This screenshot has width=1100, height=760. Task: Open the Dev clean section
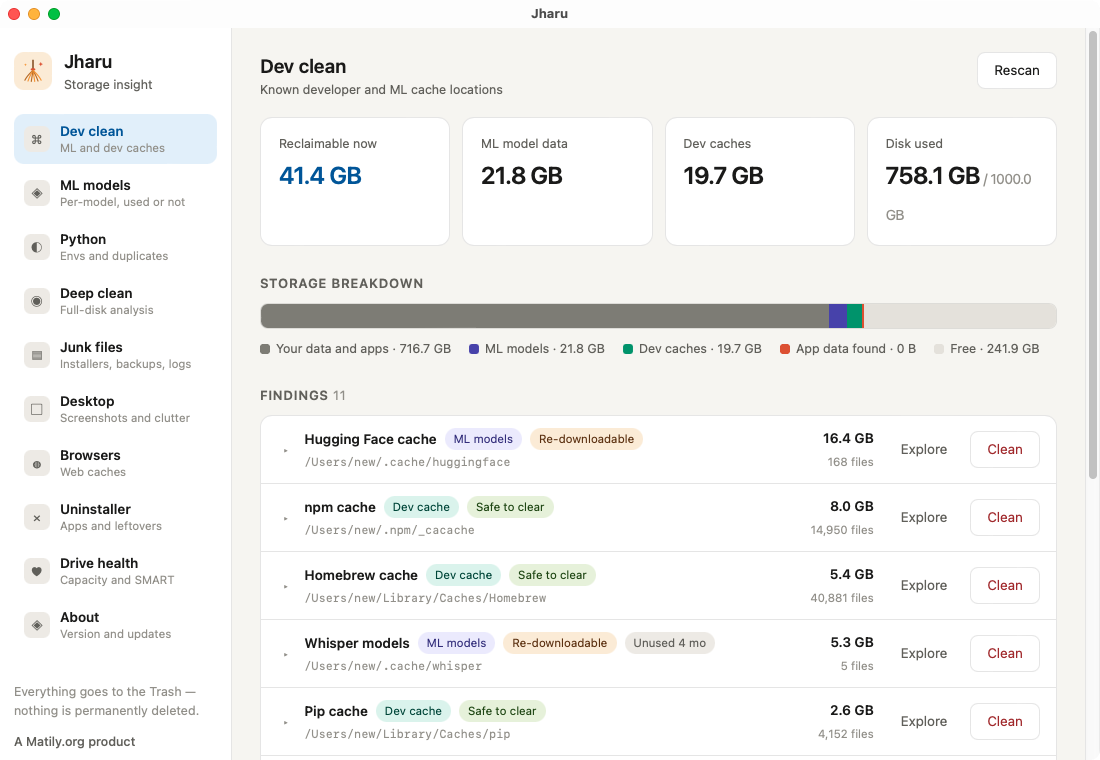116,139
